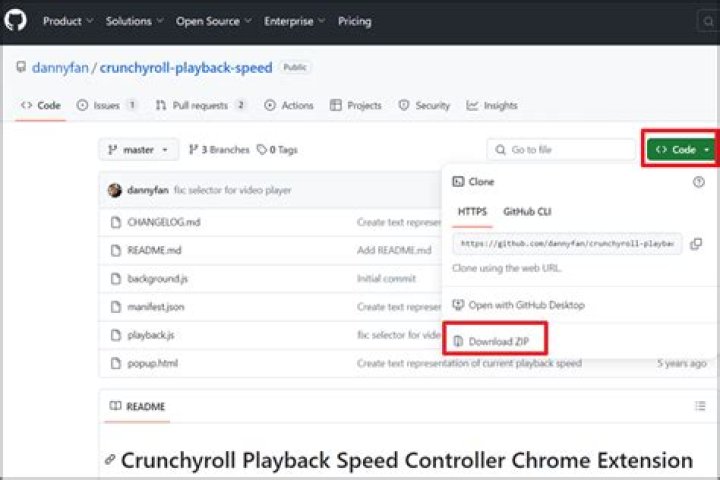
Task: Copy the clone URL to clipboard
Action: (x=696, y=244)
